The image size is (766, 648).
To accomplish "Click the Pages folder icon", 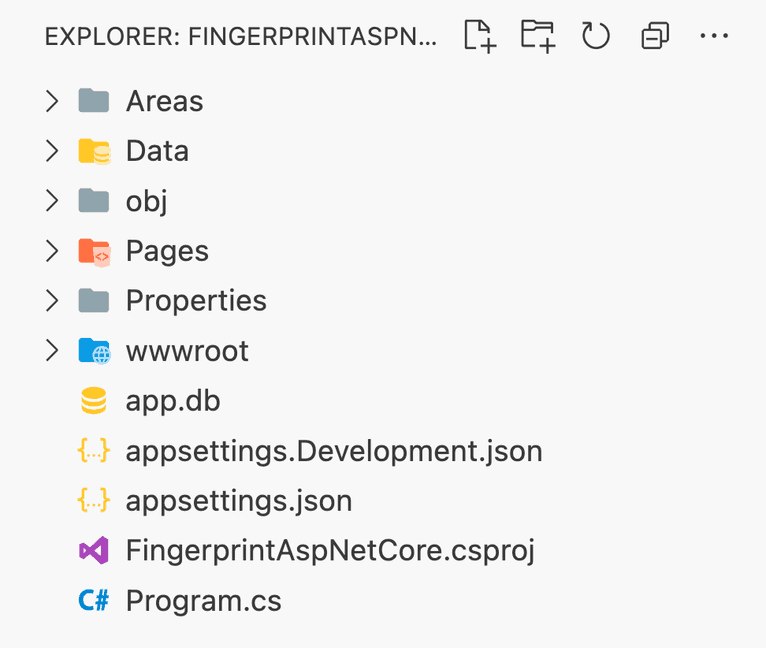I will tap(93, 251).
